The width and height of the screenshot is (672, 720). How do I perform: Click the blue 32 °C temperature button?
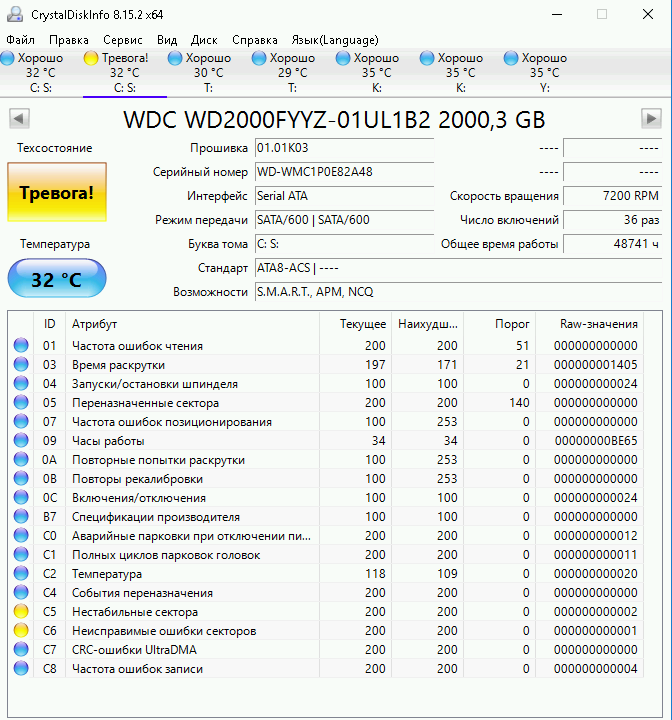click(57, 278)
